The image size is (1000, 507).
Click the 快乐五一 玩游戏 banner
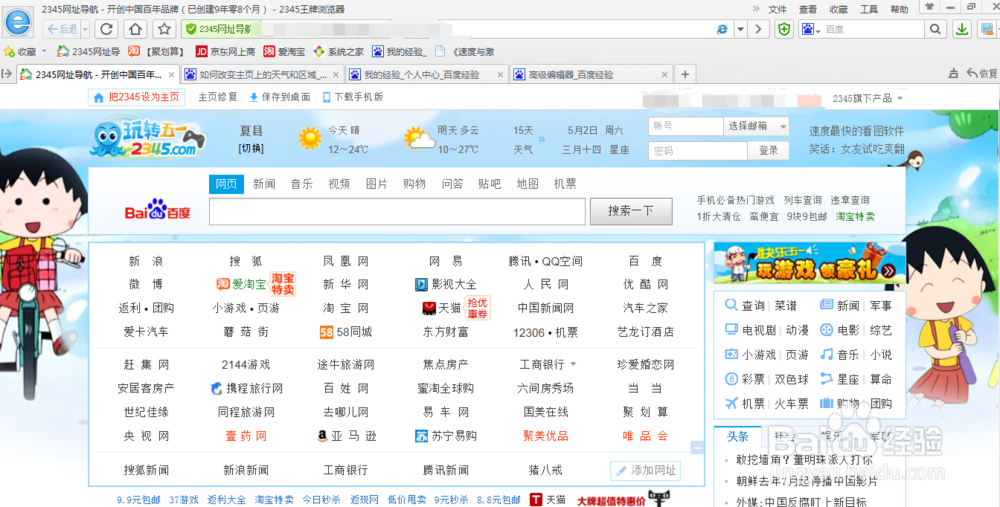point(809,263)
